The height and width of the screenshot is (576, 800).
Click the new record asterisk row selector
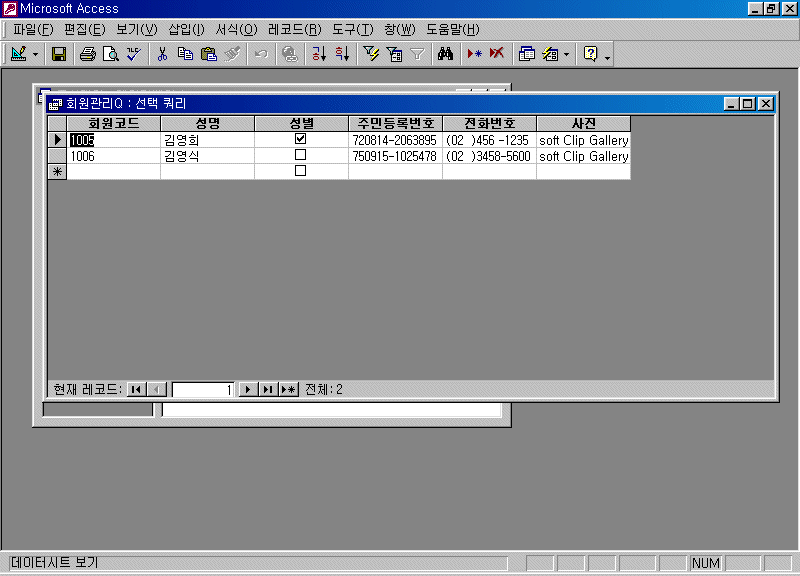coord(57,171)
